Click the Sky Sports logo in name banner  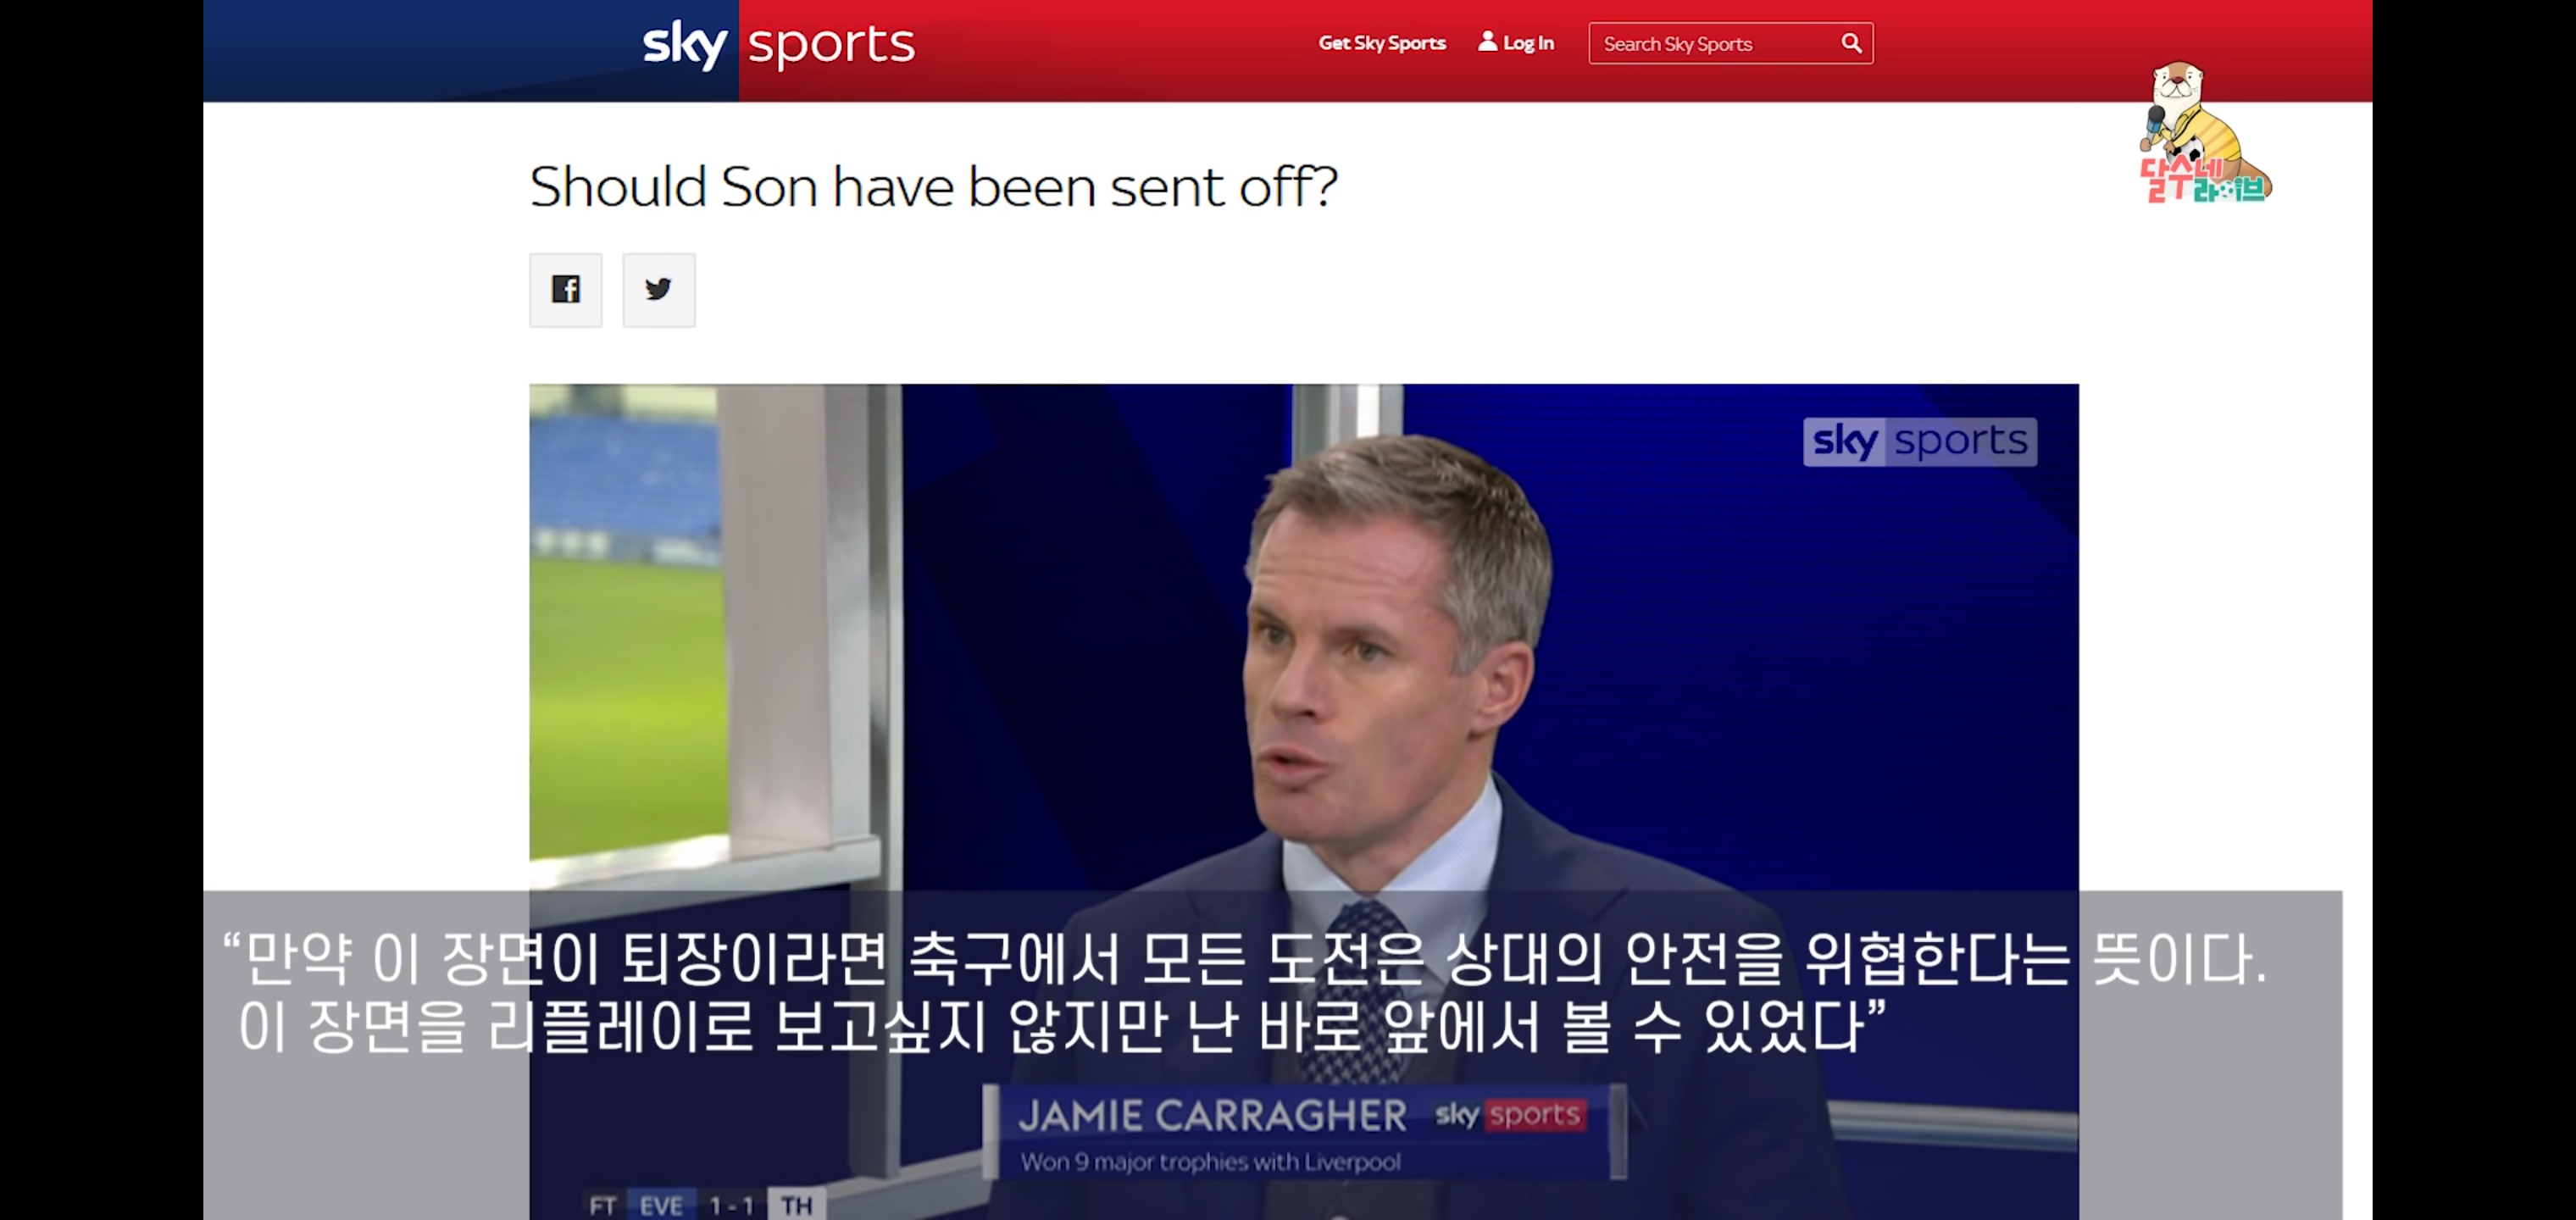[x=1508, y=1114]
